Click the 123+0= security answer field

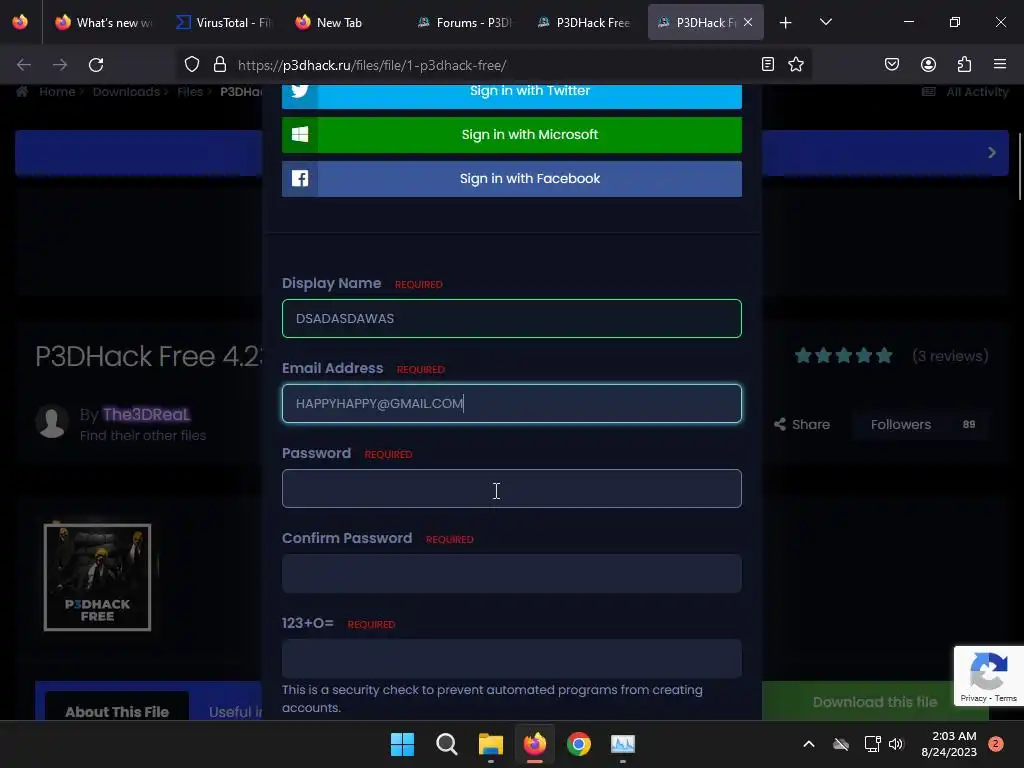pos(512,658)
